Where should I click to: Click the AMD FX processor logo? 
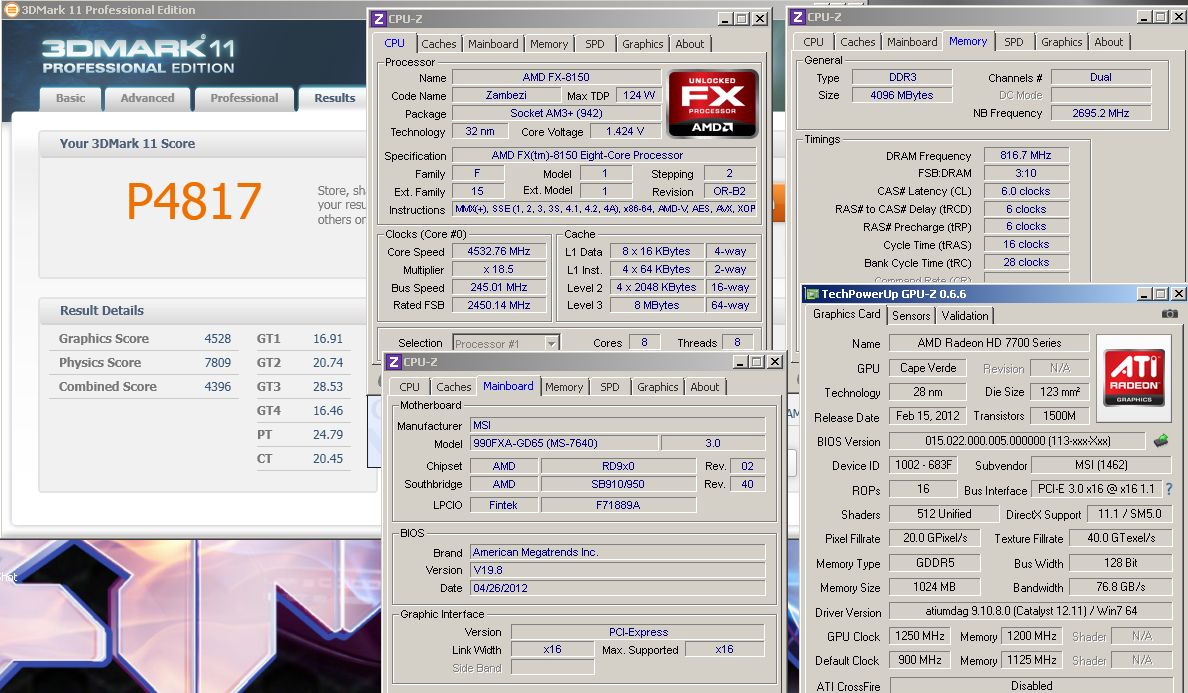[x=712, y=103]
